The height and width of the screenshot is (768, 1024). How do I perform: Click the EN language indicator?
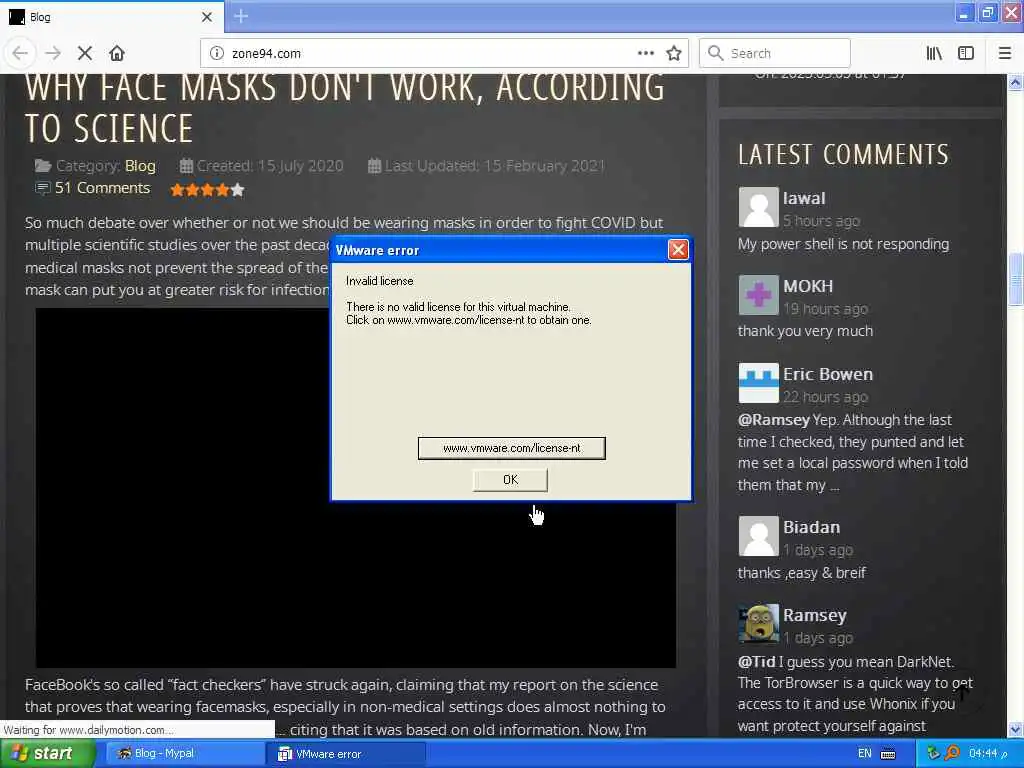tap(865, 754)
